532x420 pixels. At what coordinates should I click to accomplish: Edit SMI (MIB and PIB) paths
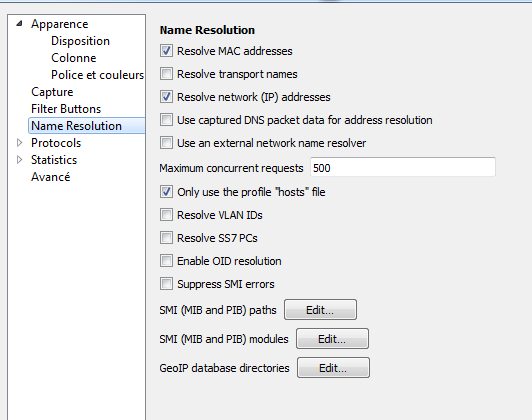[320, 310]
